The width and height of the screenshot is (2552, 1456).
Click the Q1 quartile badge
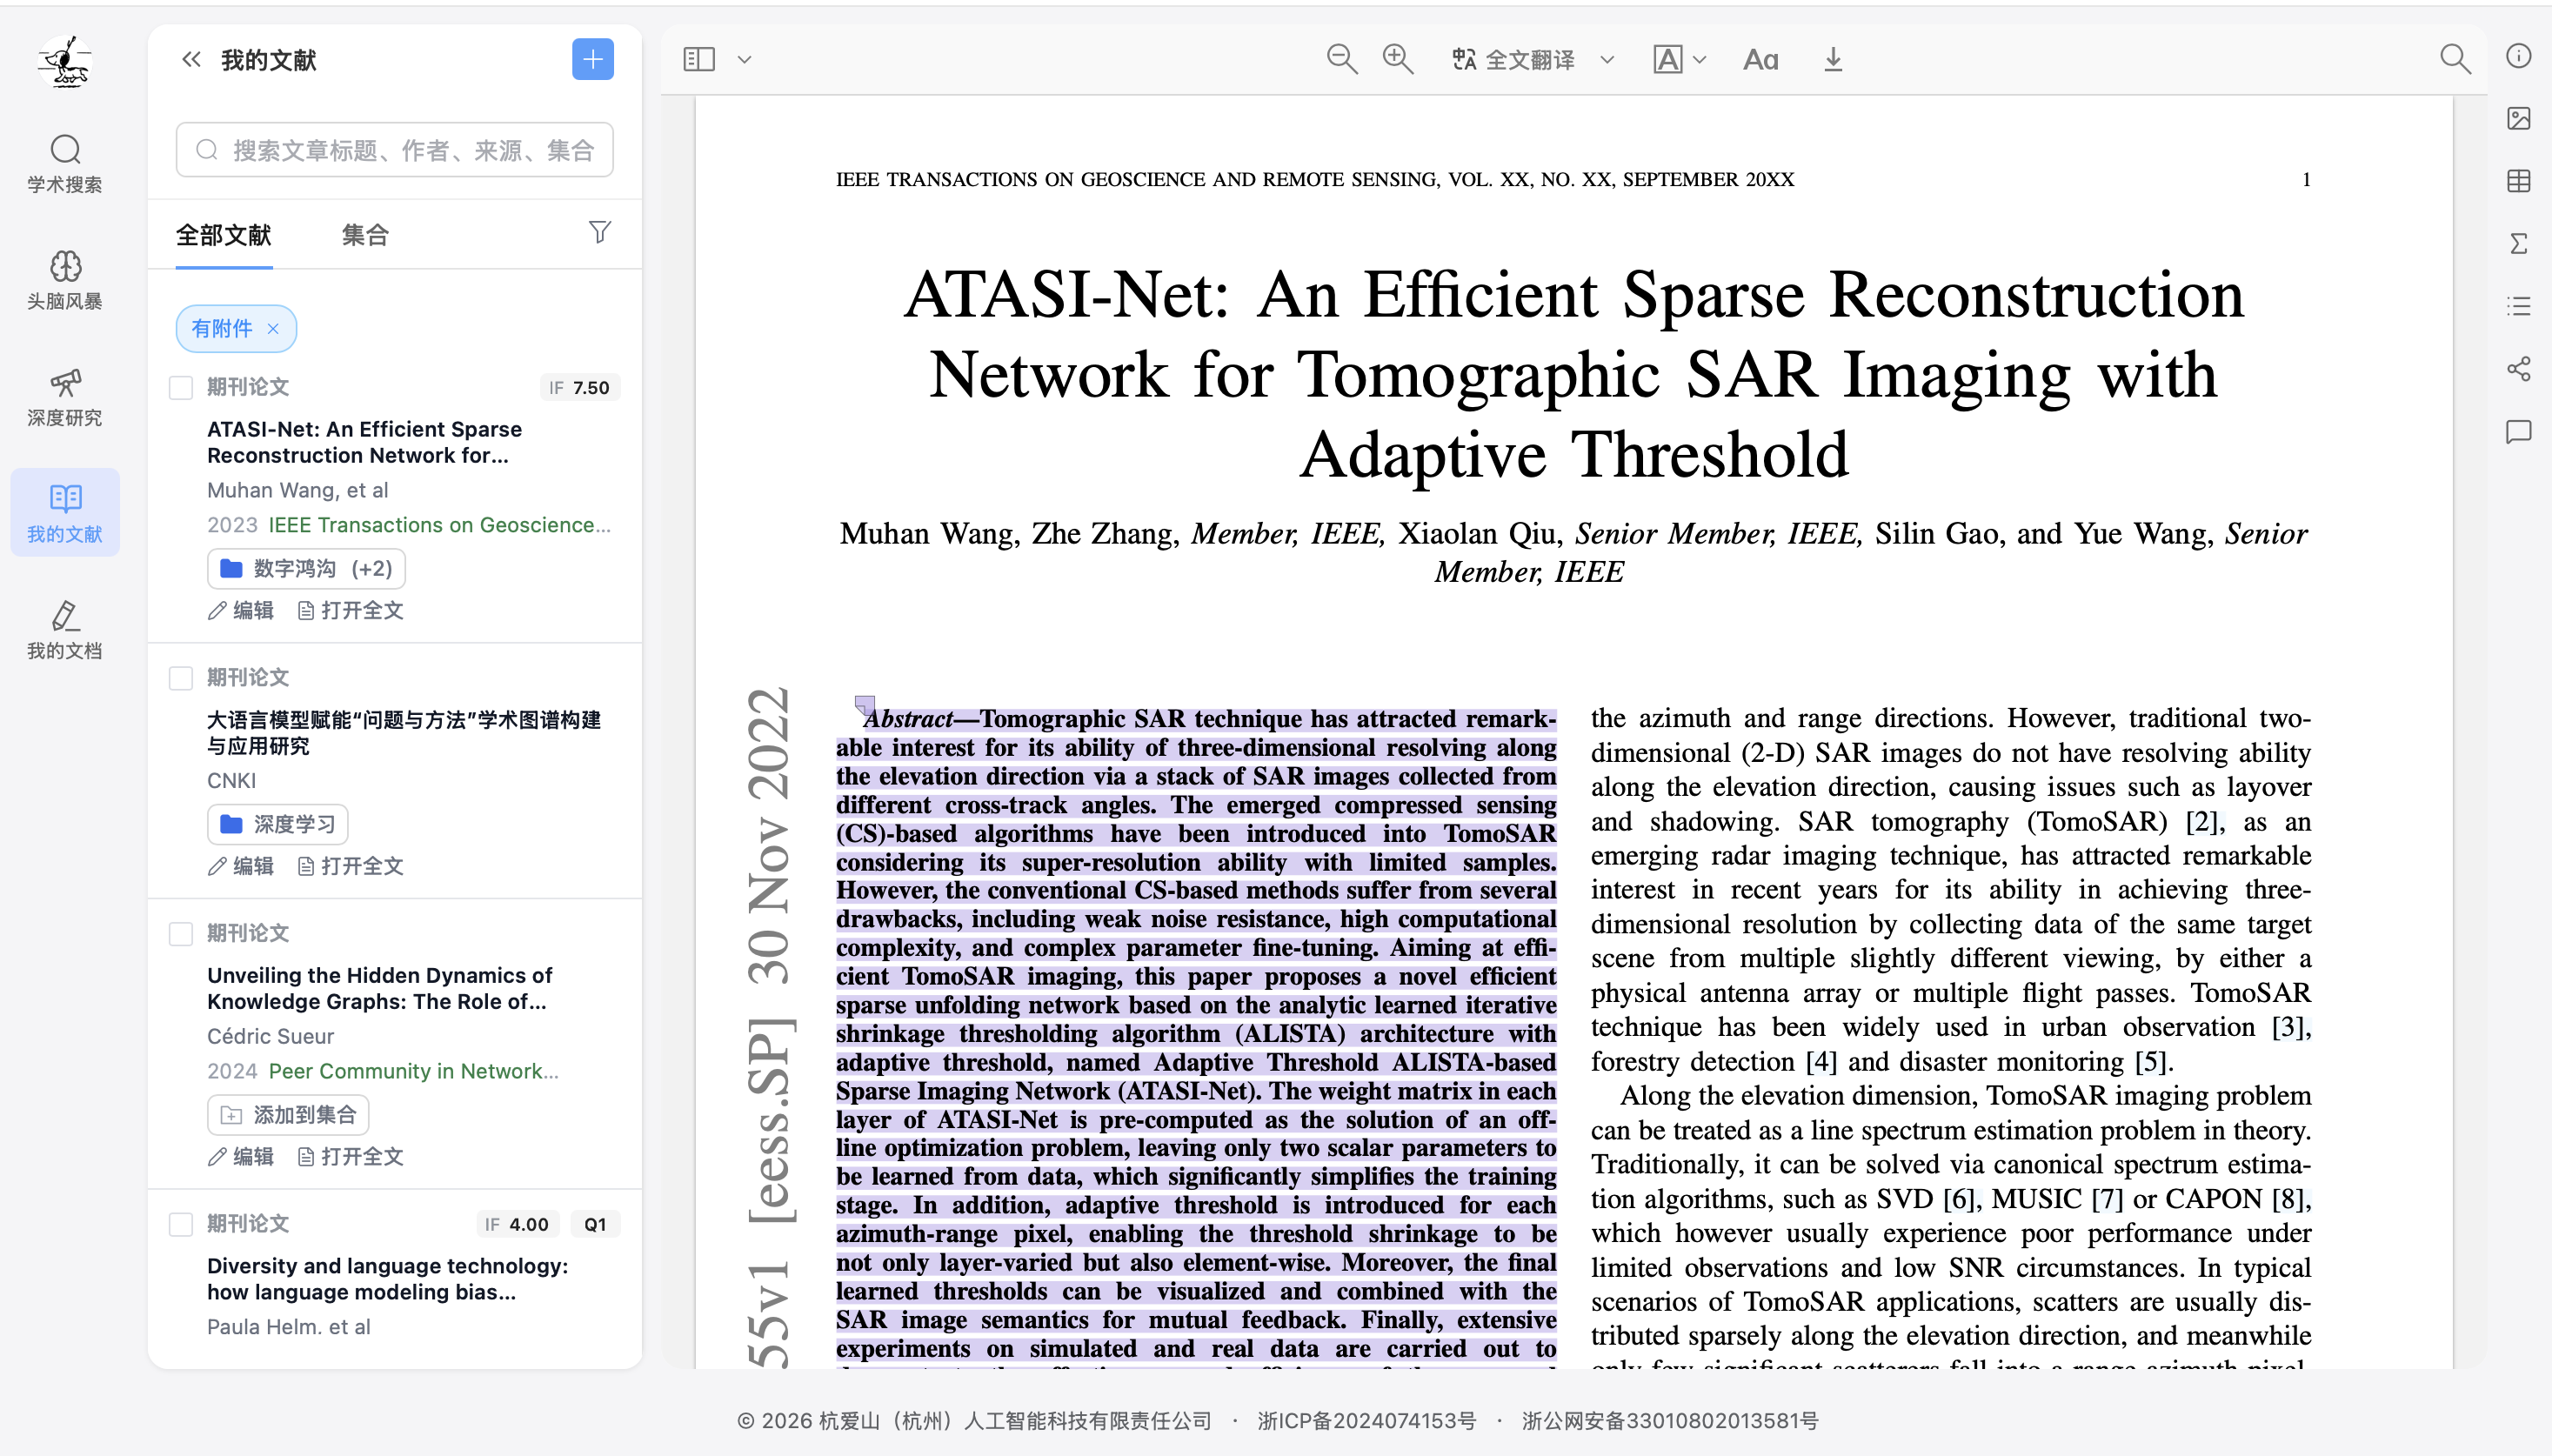595,1225
